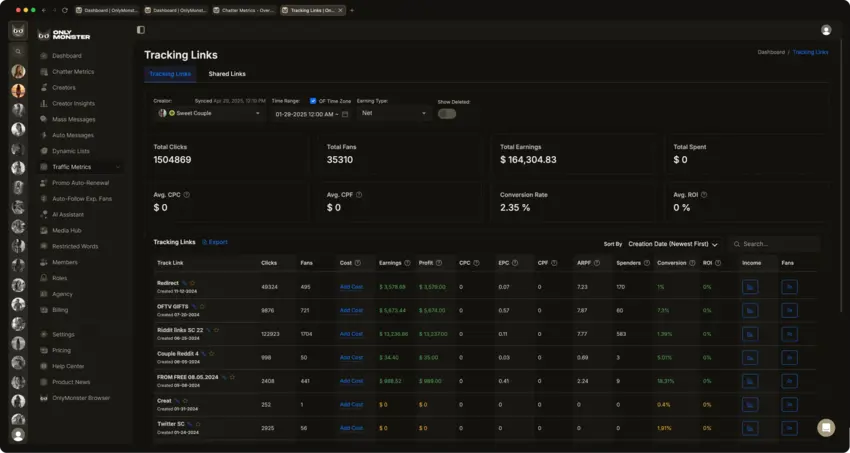The width and height of the screenshot is (850, 453).
Task: Expand Traffic Metrics in sidebar
Action: 80,167
